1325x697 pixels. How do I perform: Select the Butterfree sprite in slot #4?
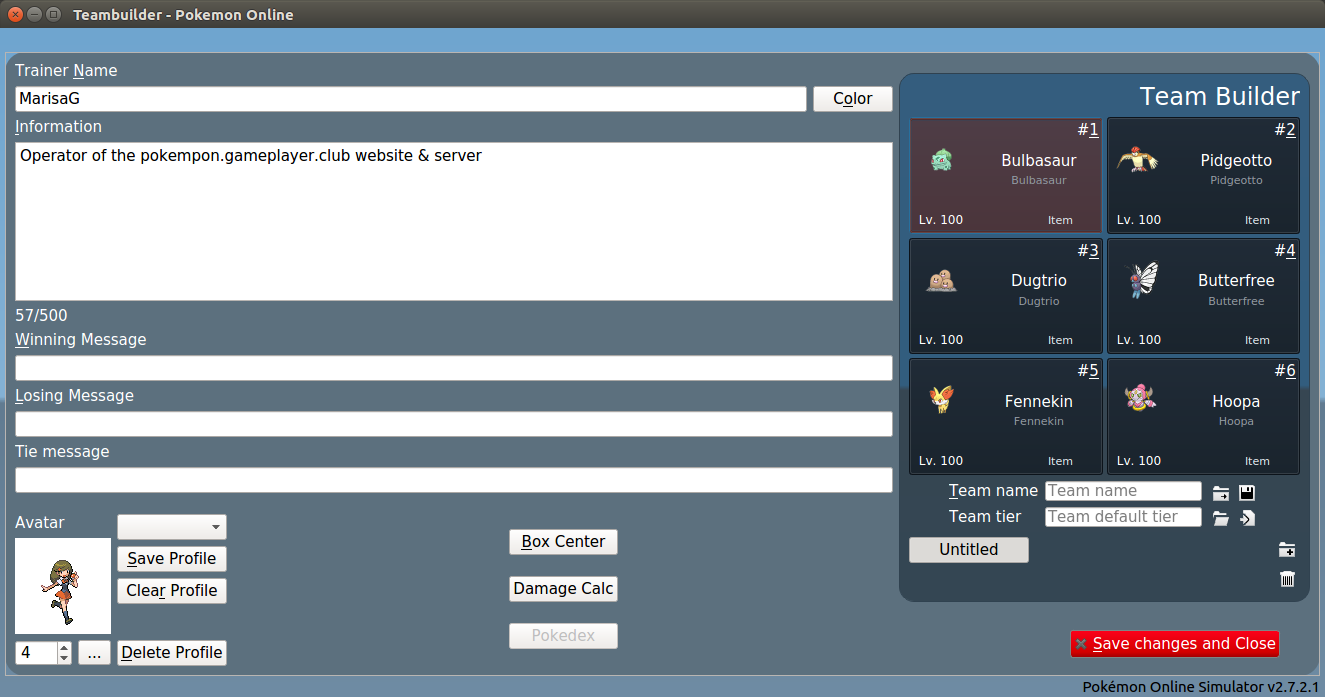point(1141,280)
